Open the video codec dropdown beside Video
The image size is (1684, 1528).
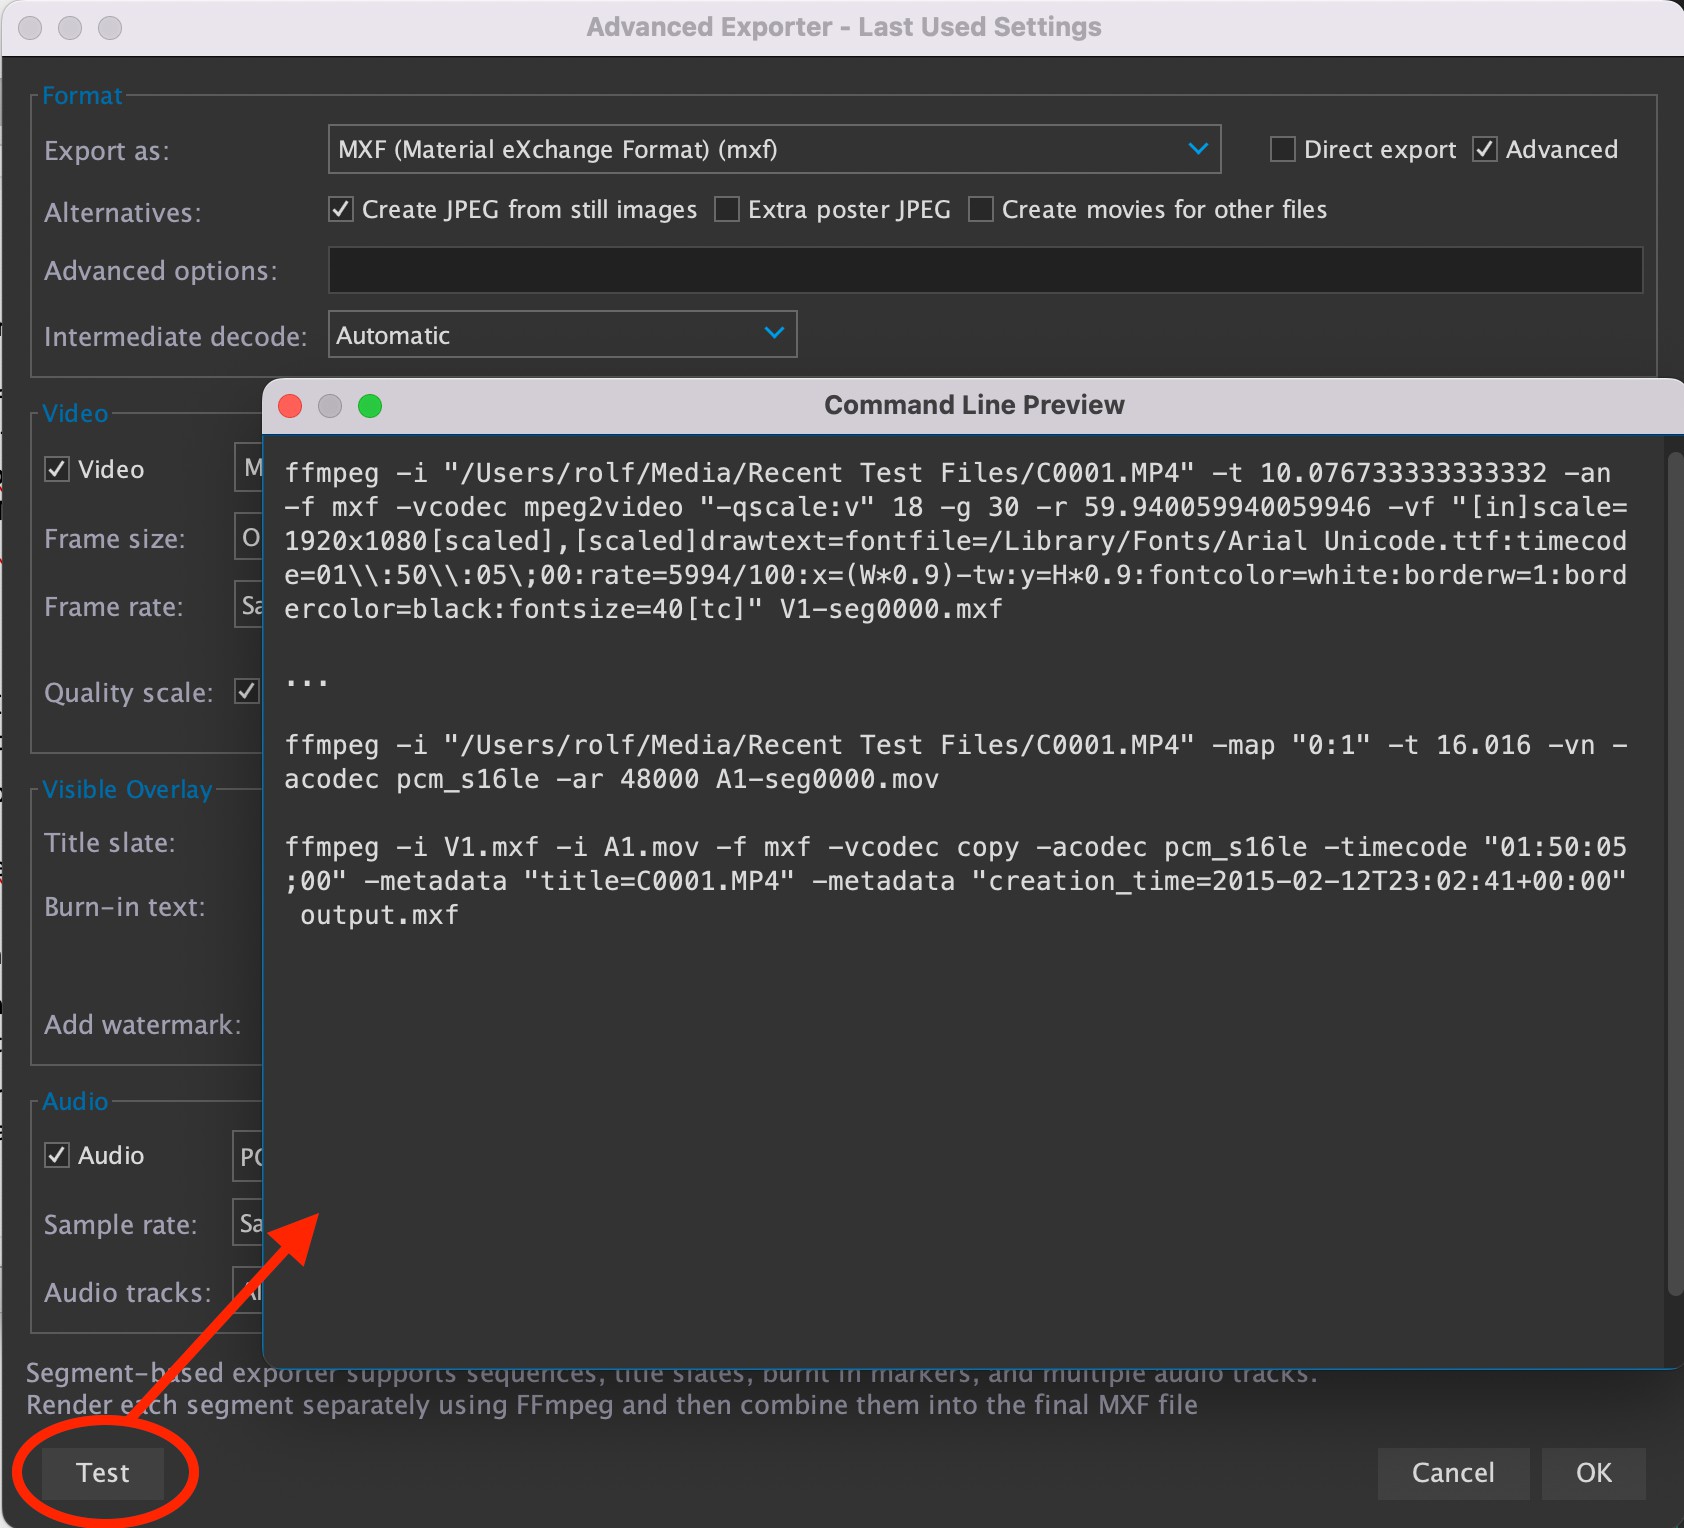pos(249,467)
